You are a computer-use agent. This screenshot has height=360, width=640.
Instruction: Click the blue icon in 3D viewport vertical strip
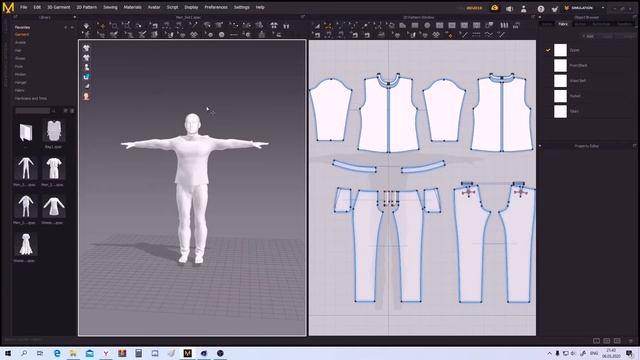87,77
